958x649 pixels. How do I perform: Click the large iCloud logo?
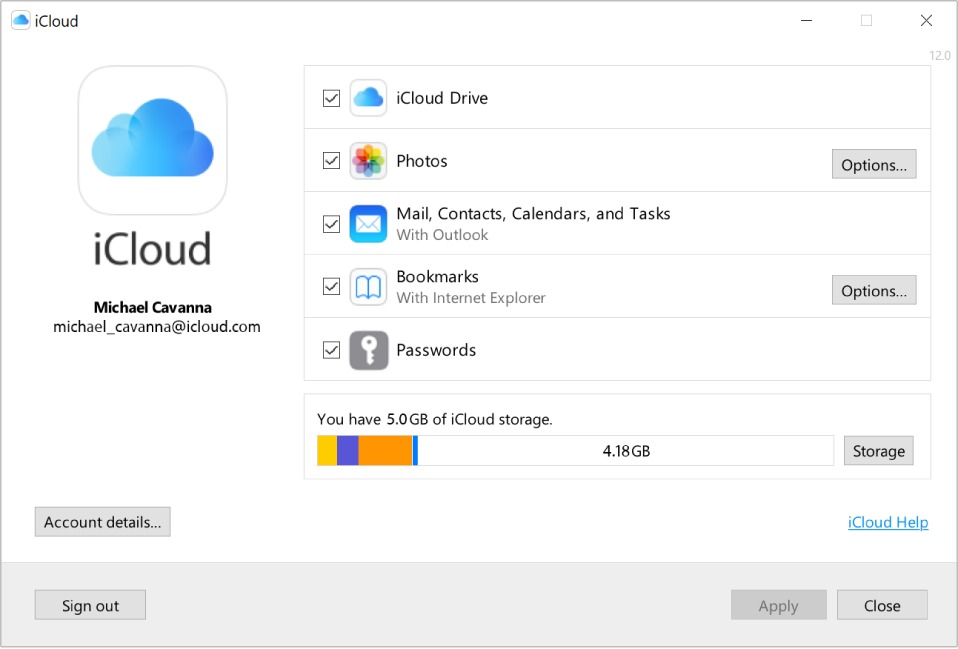(152, 140)
